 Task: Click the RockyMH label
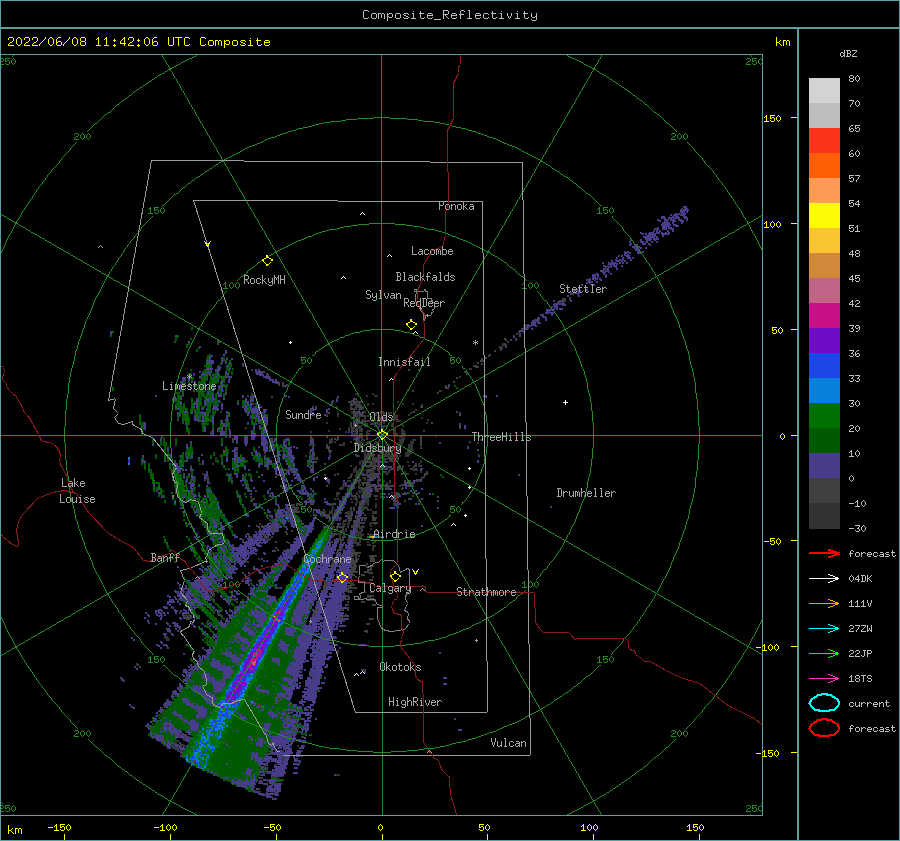pyautogui.click(x=264, y=280)
